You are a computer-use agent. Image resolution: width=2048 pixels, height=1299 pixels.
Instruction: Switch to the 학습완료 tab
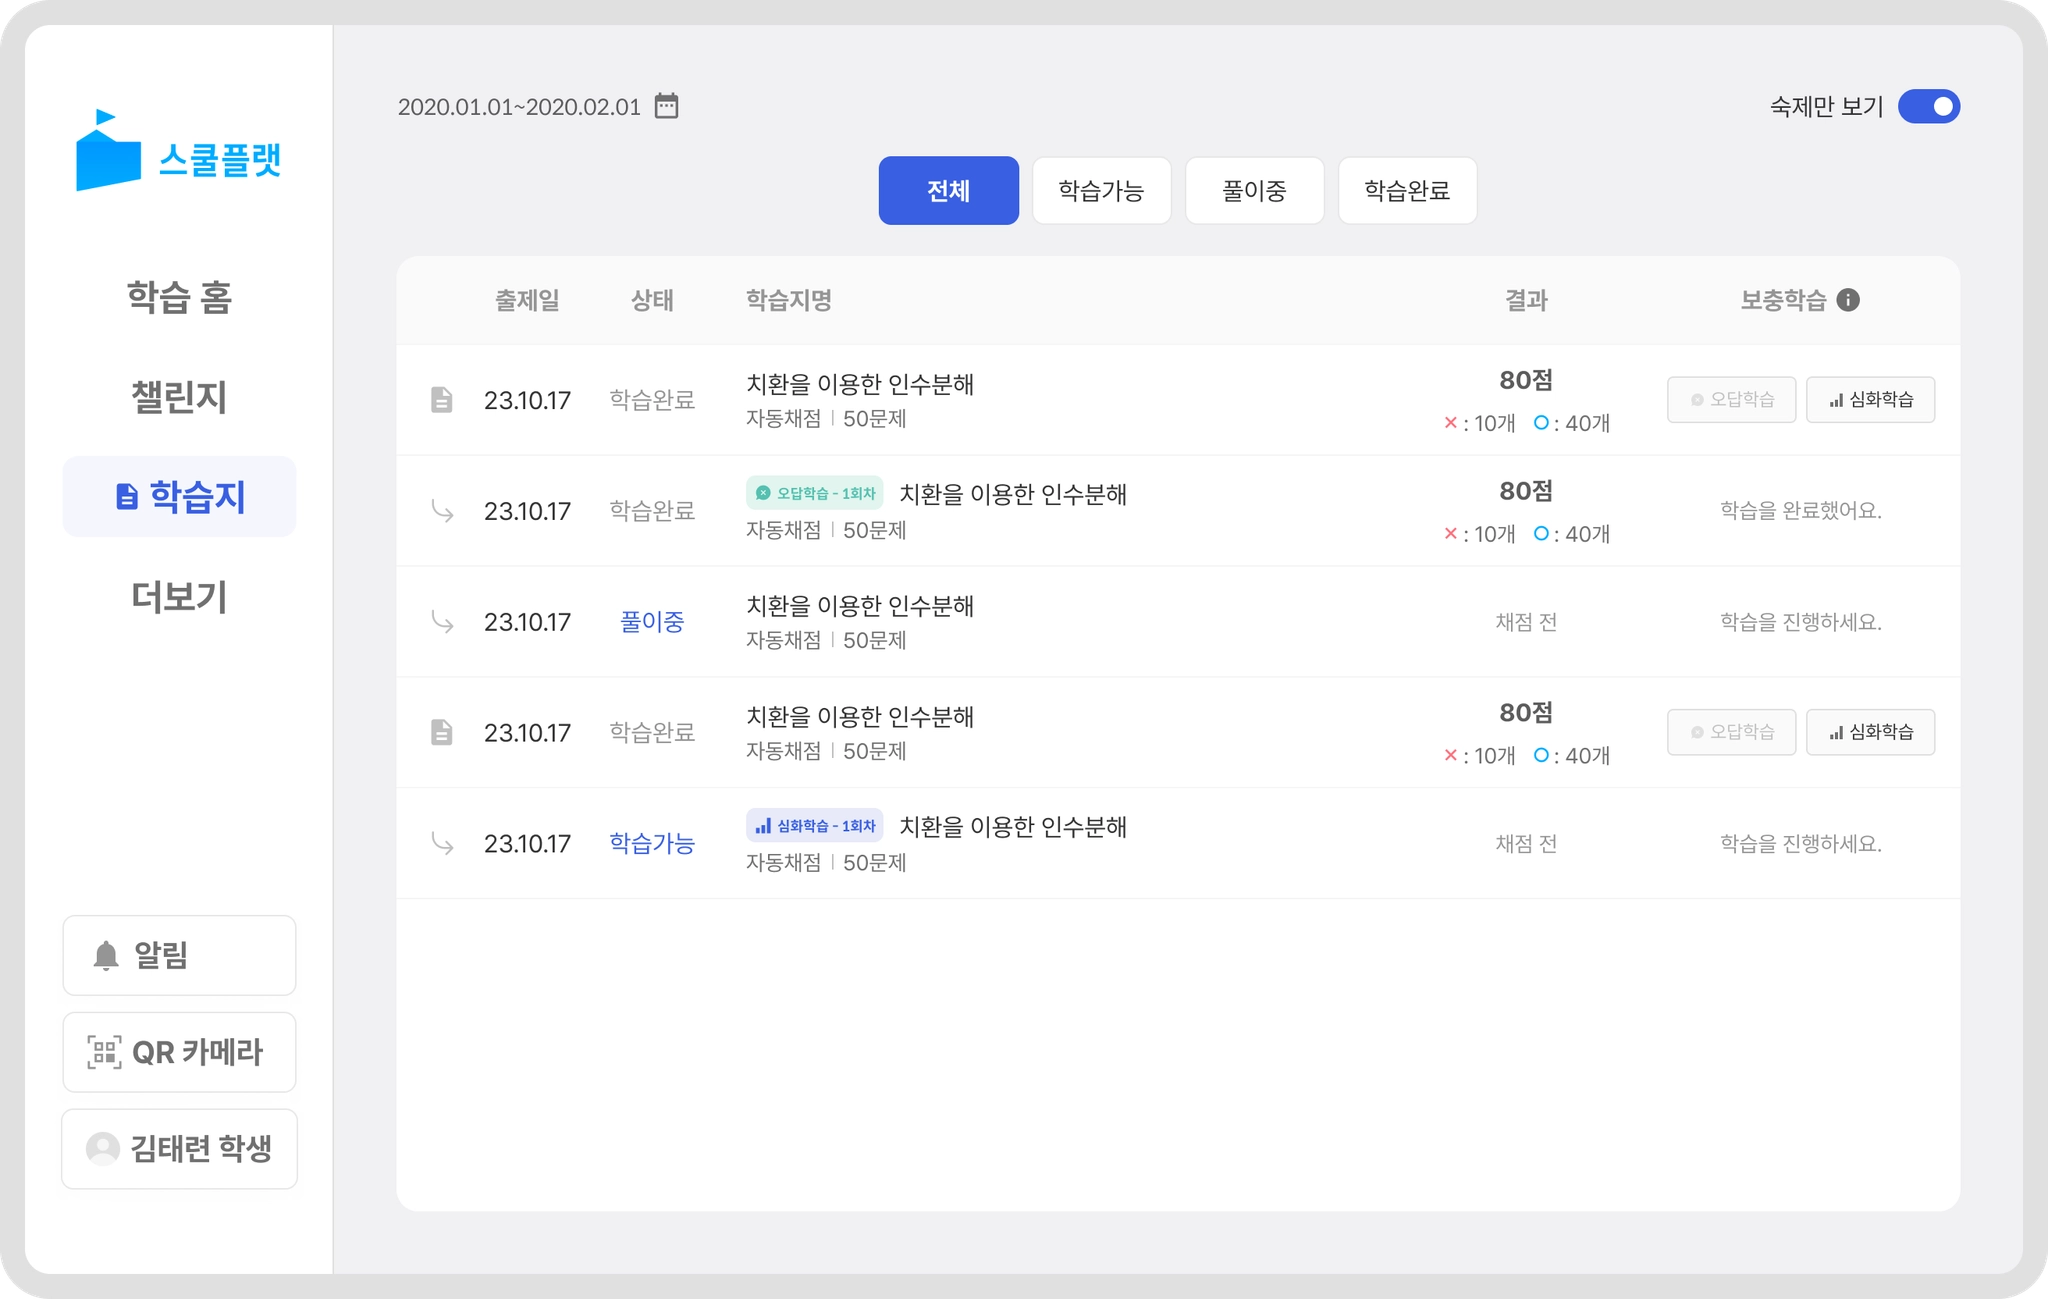tap(1407, 191)
